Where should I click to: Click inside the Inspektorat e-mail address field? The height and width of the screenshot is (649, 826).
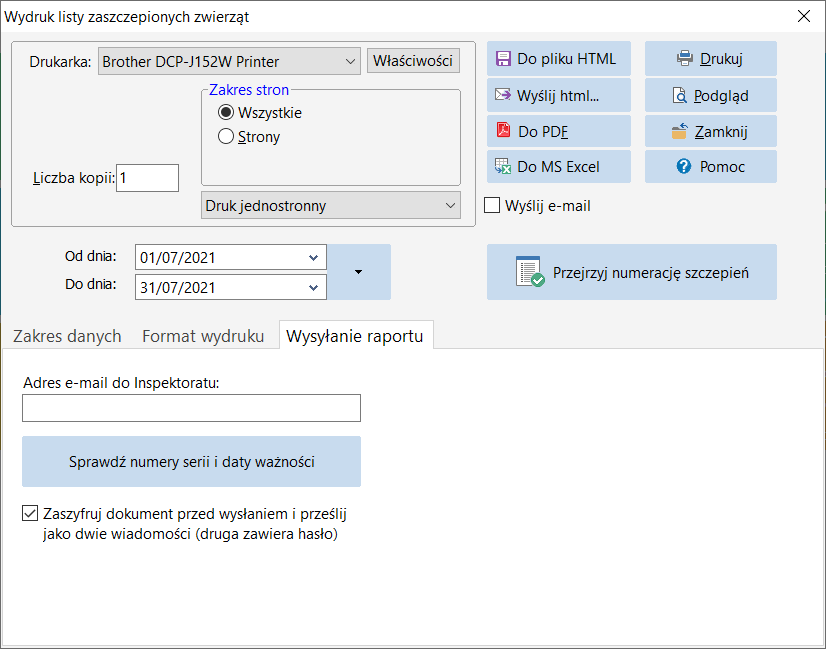[191, 408]
